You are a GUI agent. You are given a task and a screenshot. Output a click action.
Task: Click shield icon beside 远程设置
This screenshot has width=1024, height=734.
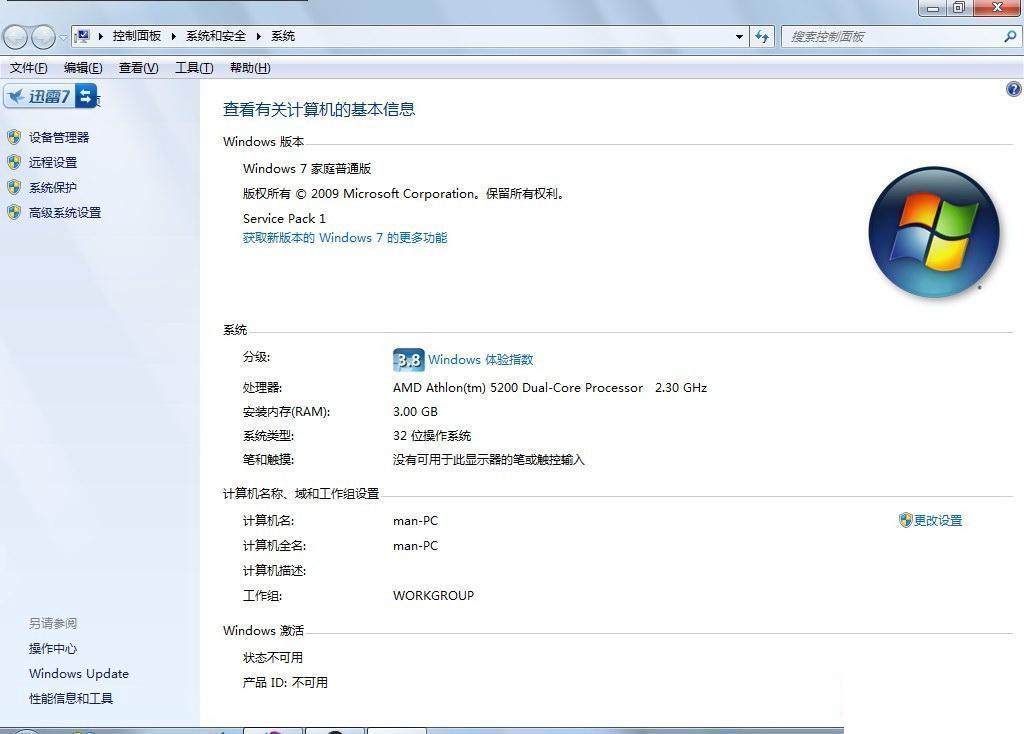(14, 162)
